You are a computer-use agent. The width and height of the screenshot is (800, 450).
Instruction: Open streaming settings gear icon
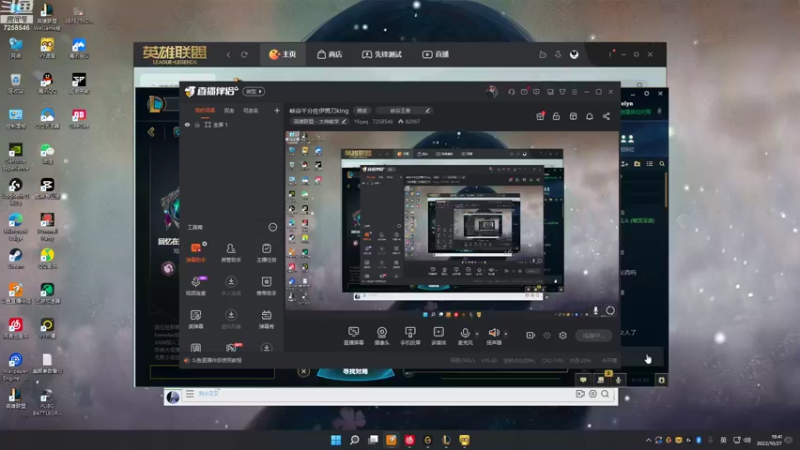click(x=563, y=335)
